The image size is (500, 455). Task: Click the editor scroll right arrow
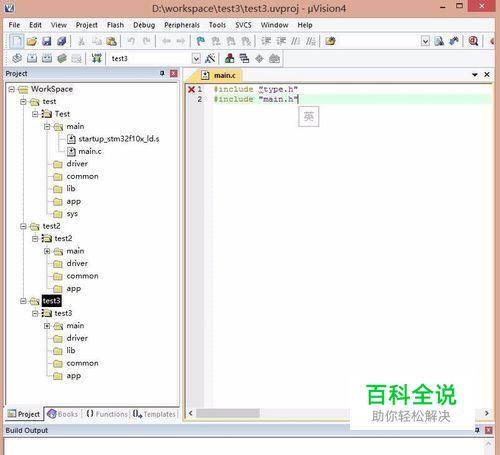click(x=487, y=413)
